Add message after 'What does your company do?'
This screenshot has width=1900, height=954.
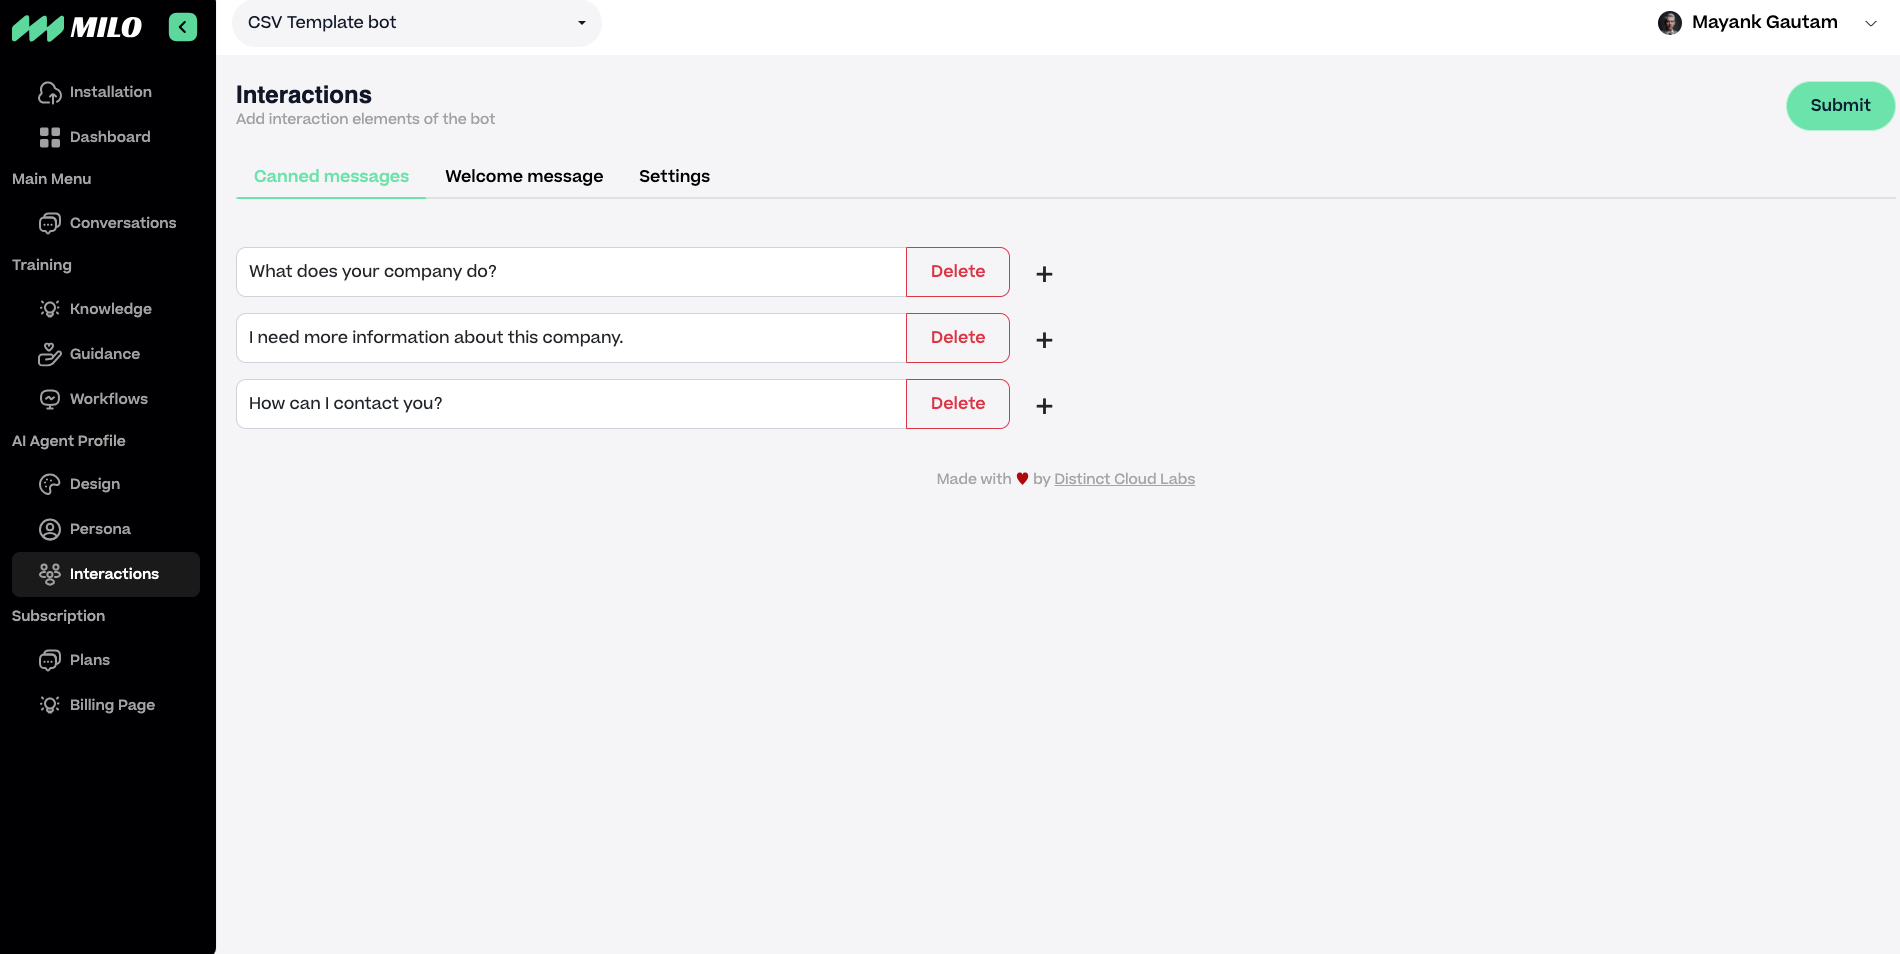click(1044, 274)
